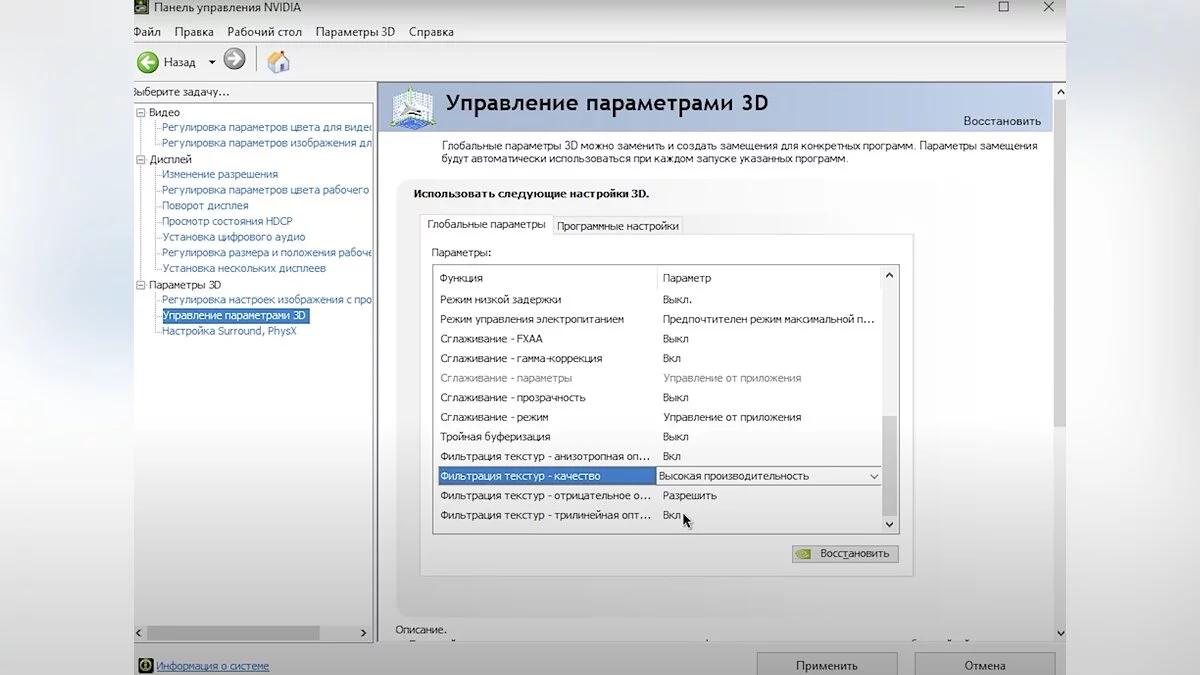Click the Отмена button
This screenshot has height=675, width=1200.
click(985, 665)
